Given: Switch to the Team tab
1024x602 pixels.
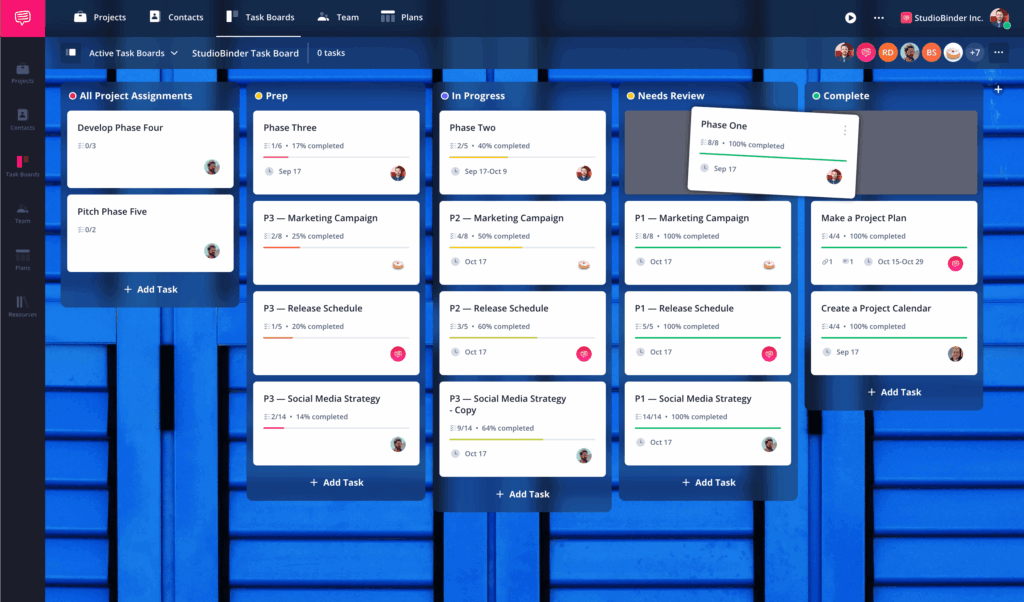Looking at the screenshot, I should tap(338, 17).
